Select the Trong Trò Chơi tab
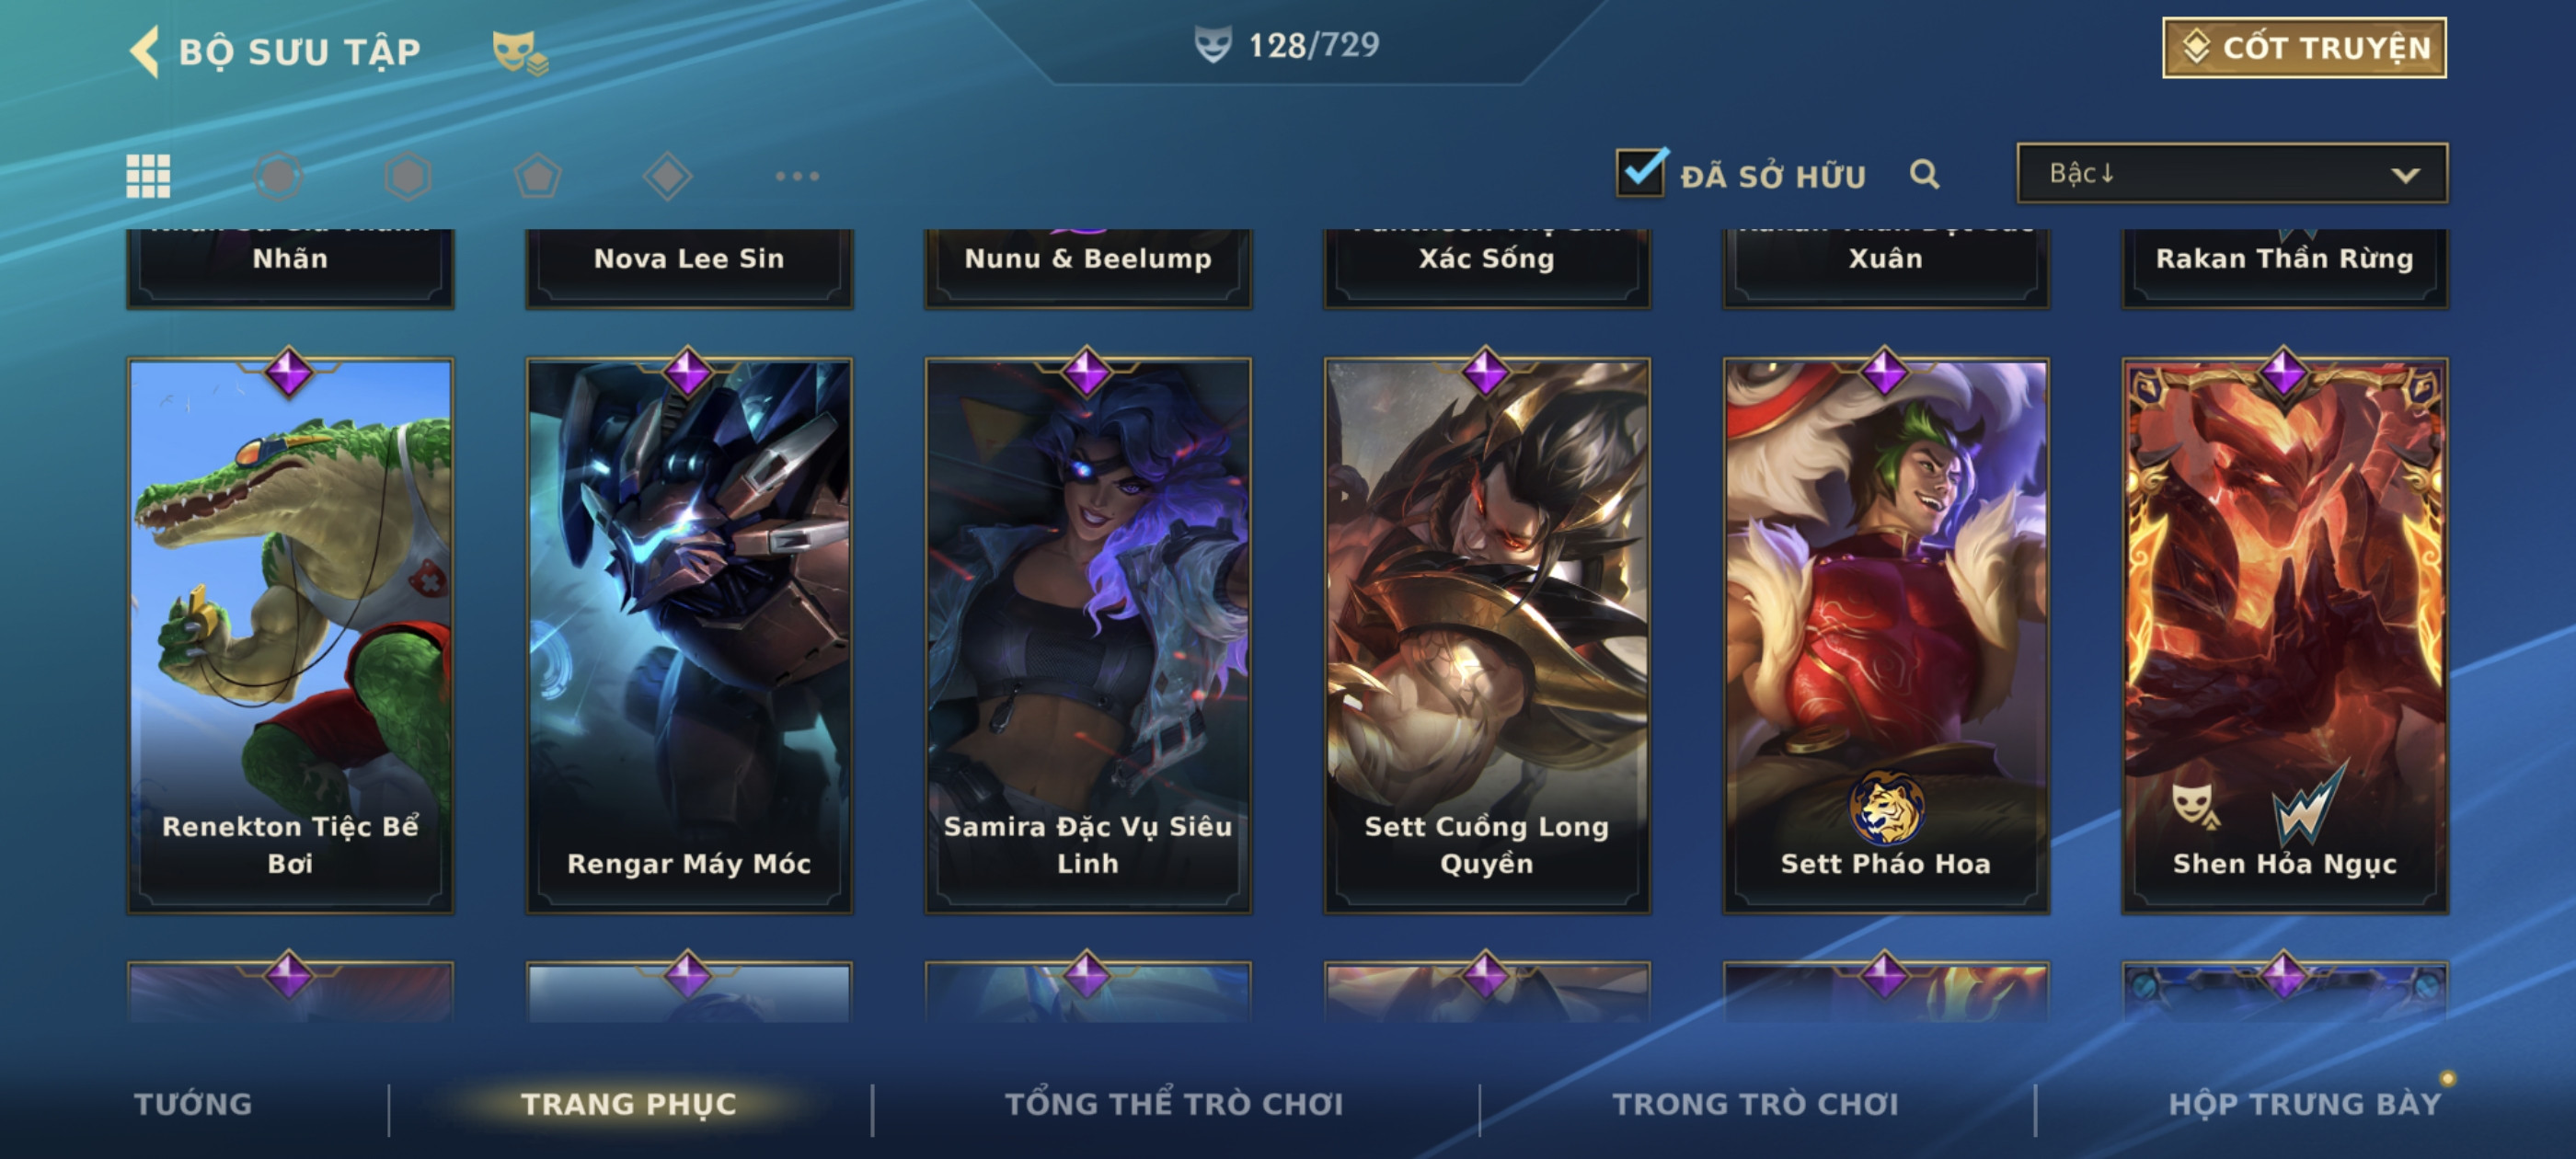Screen dimensions: 2576x1159 [x=1755, y=1103]
